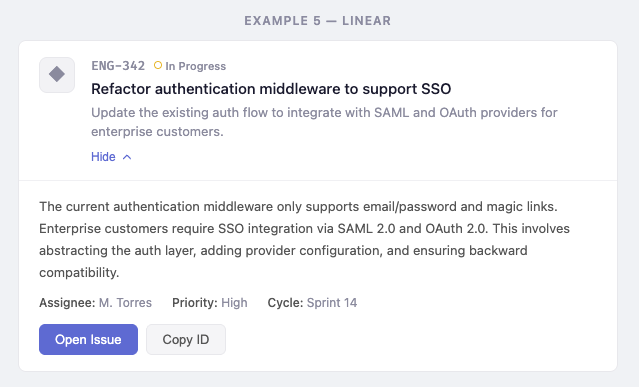Click the issue summary about SAML and OAuth
This screenshot has width=639, height=387.
pos(324,122)
